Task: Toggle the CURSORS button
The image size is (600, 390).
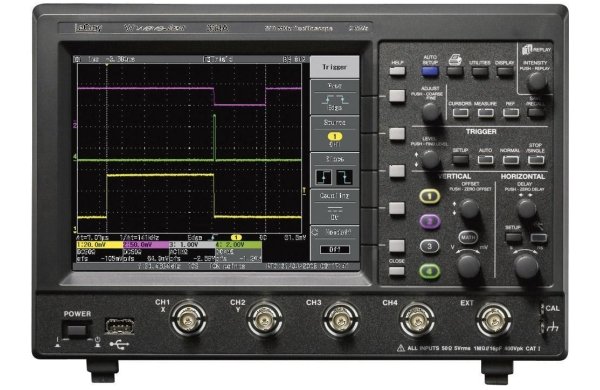Action: [x=460, y=113]
